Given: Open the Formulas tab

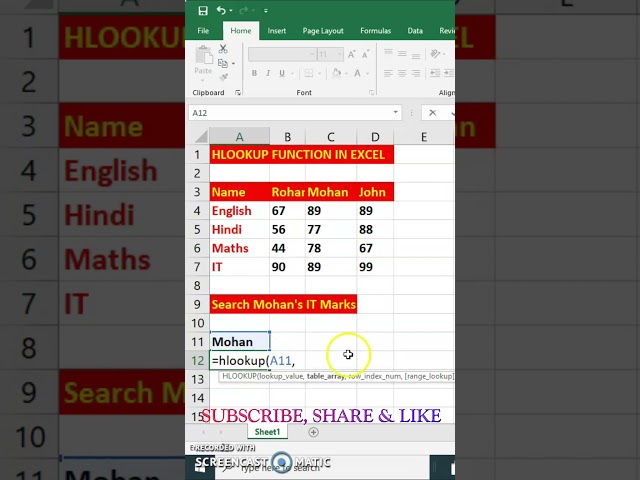Looking at the screenshot, I should tap(376, 31).
